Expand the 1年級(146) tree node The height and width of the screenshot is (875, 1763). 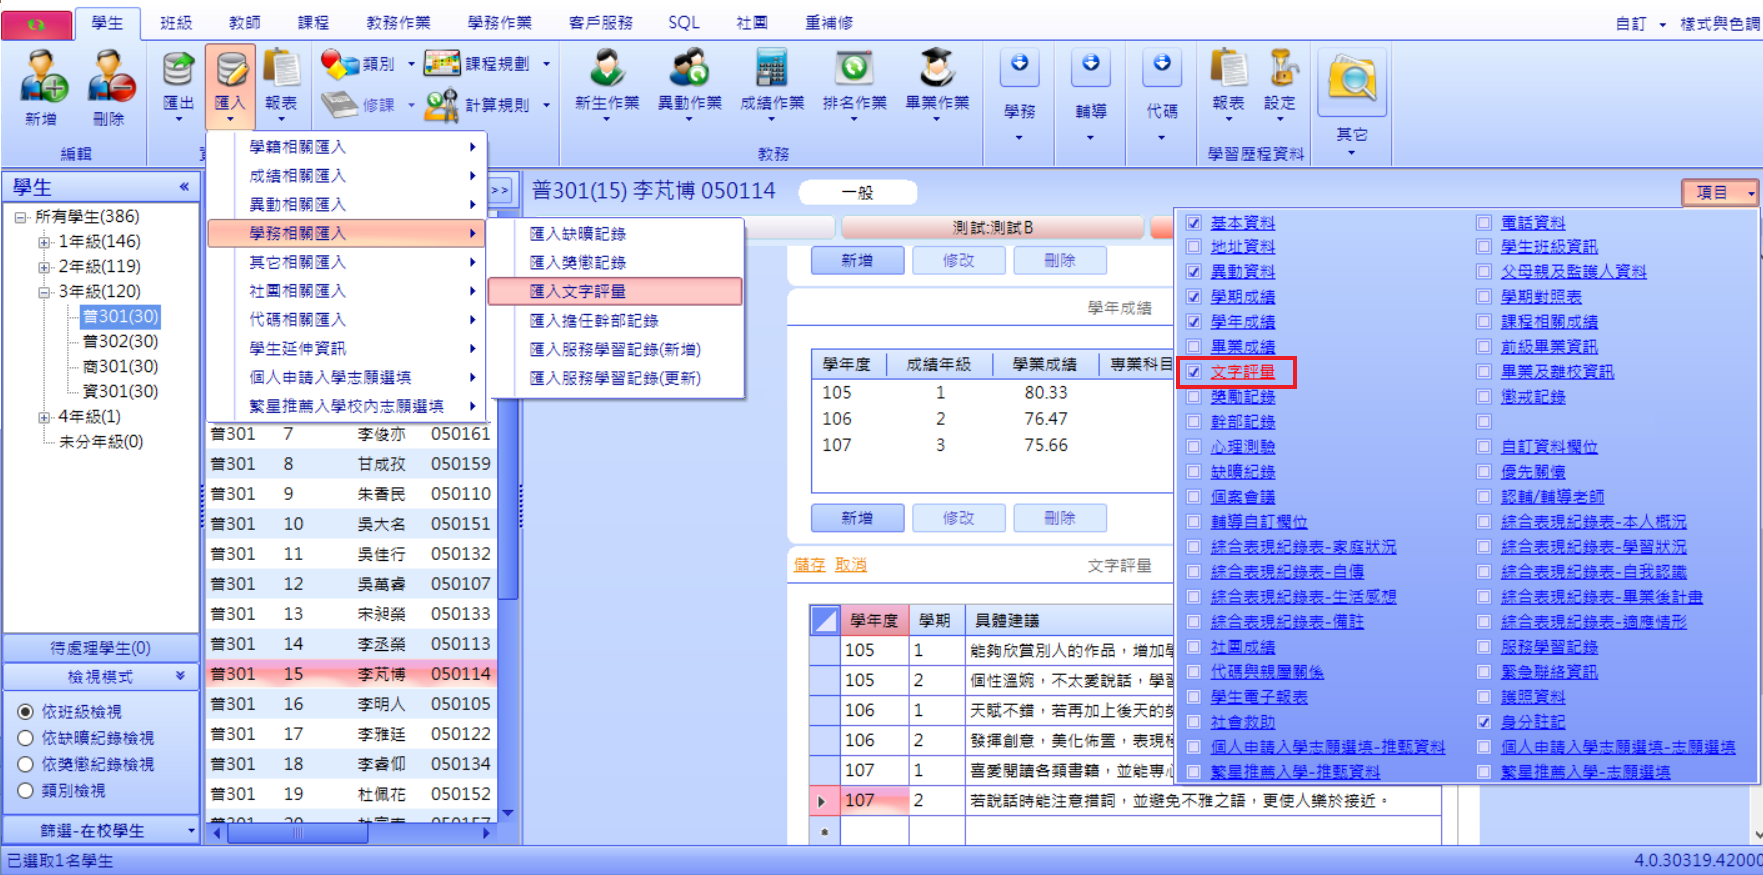pos(44,242)
